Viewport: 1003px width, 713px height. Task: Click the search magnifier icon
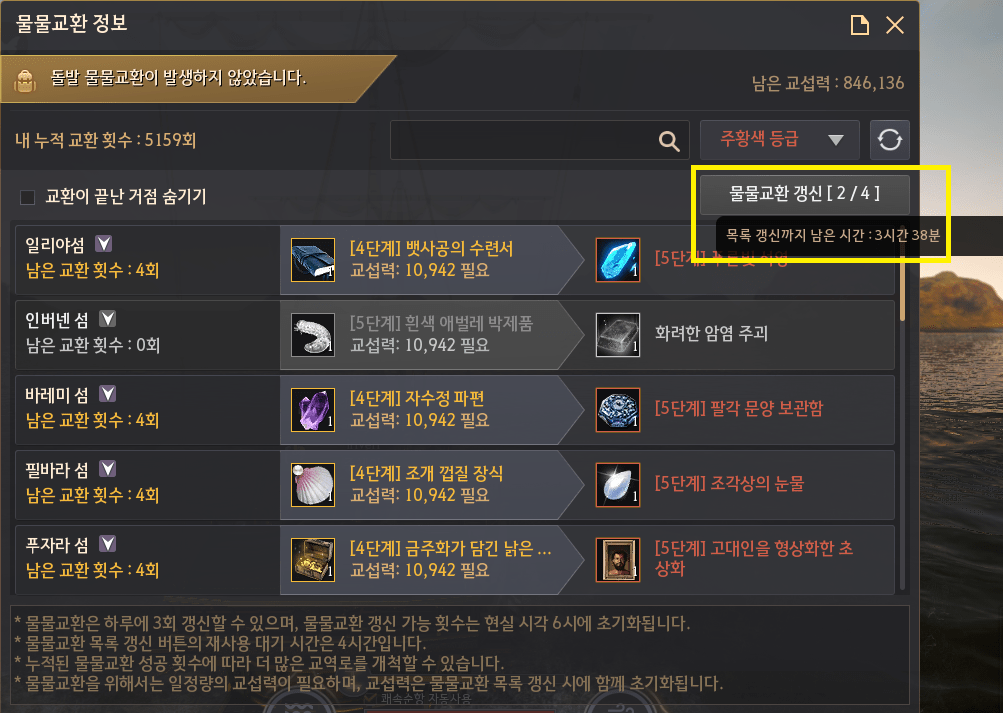point(669,141)
